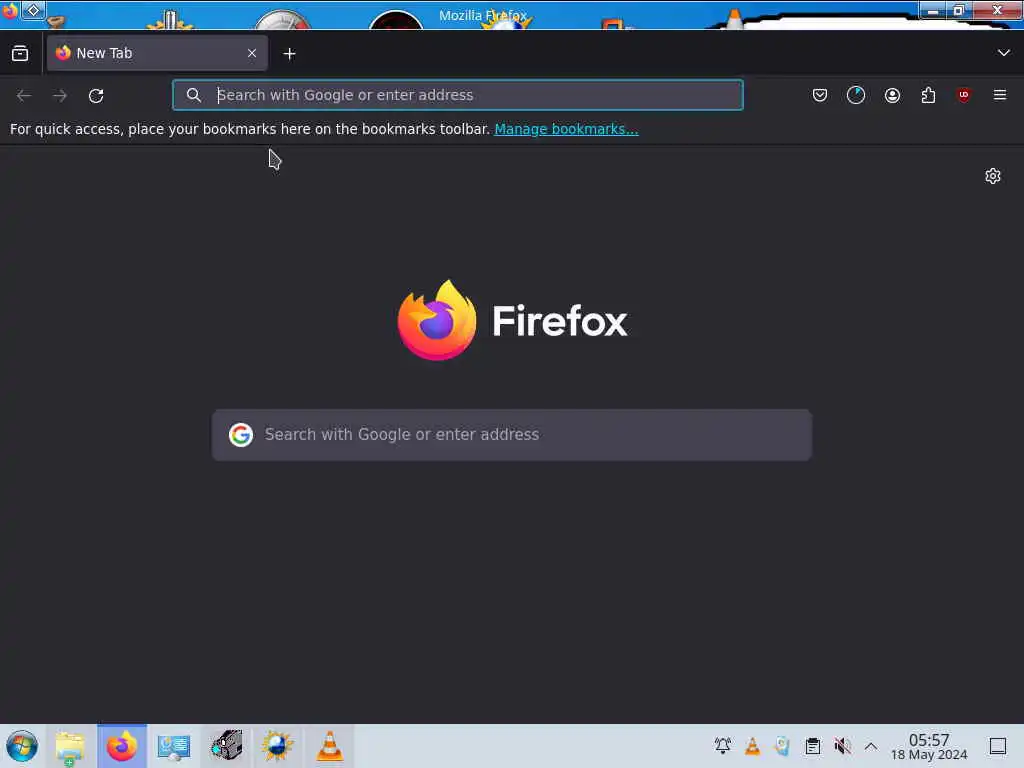
Task: Go forward one page
Action: 60,95
